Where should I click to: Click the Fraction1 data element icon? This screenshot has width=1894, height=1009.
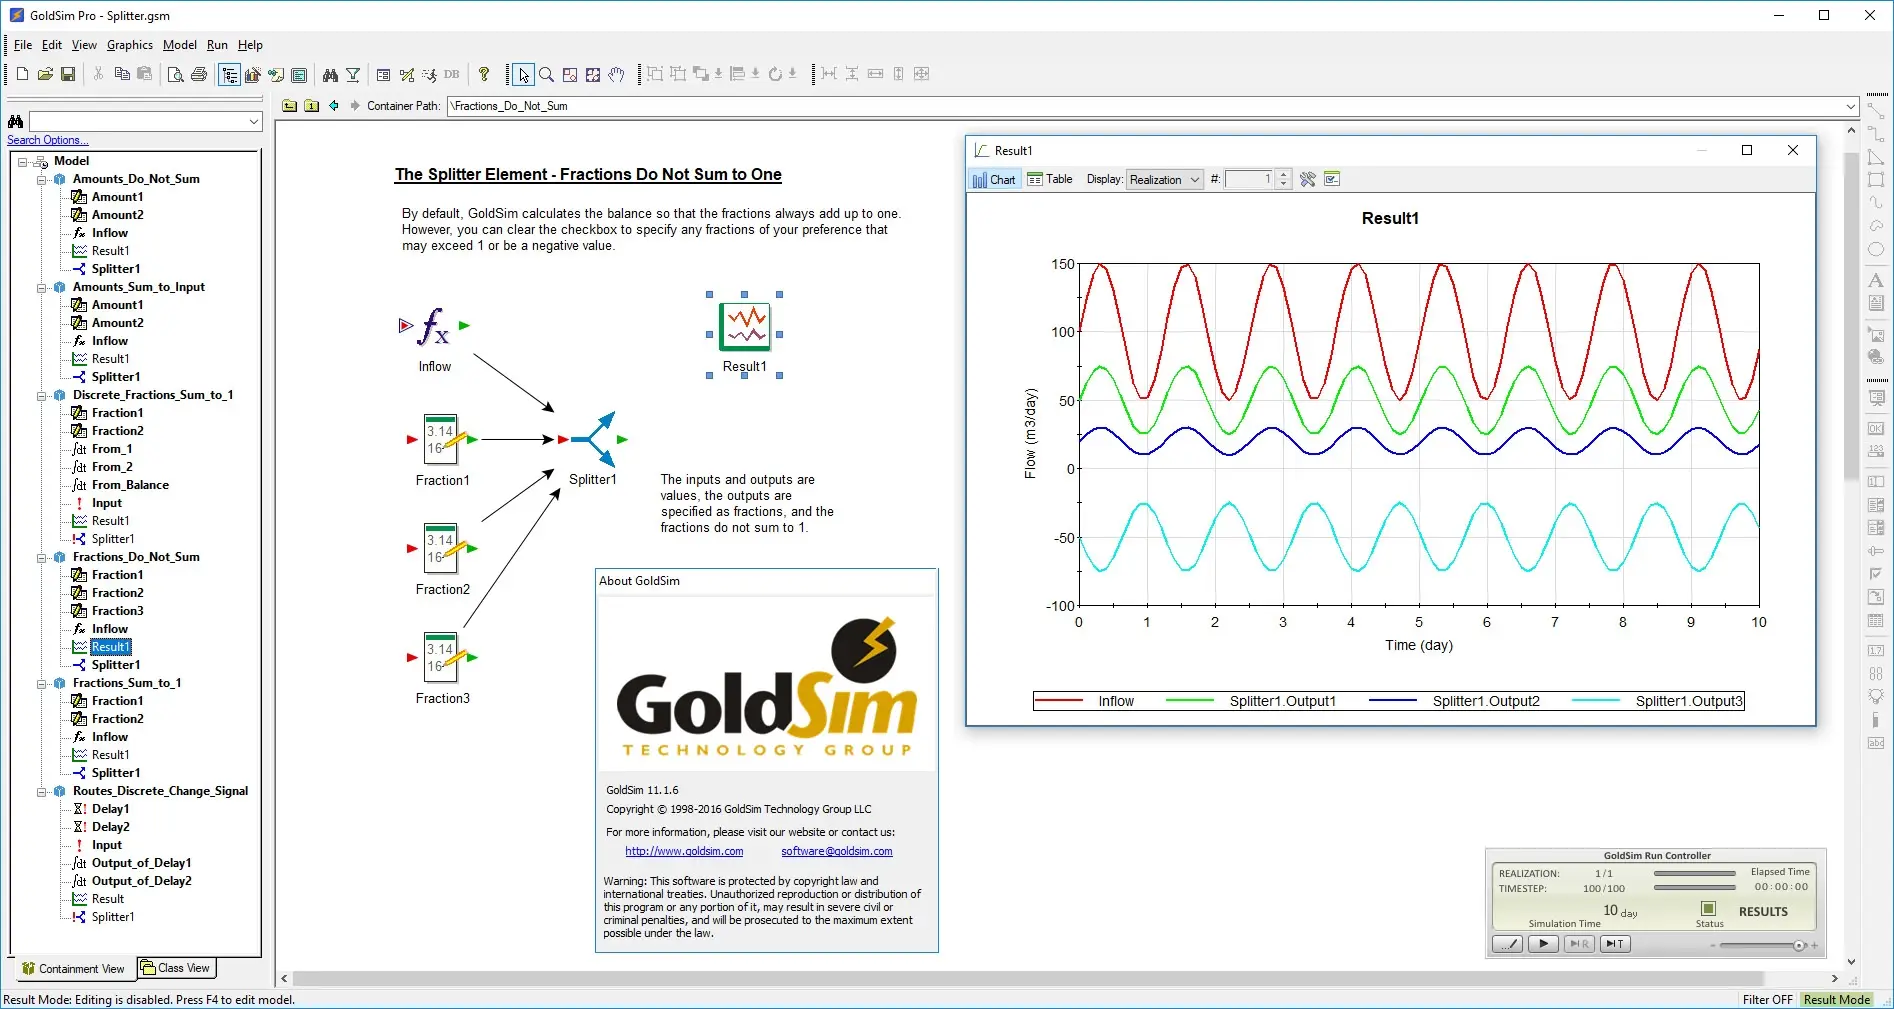(441, 439)
